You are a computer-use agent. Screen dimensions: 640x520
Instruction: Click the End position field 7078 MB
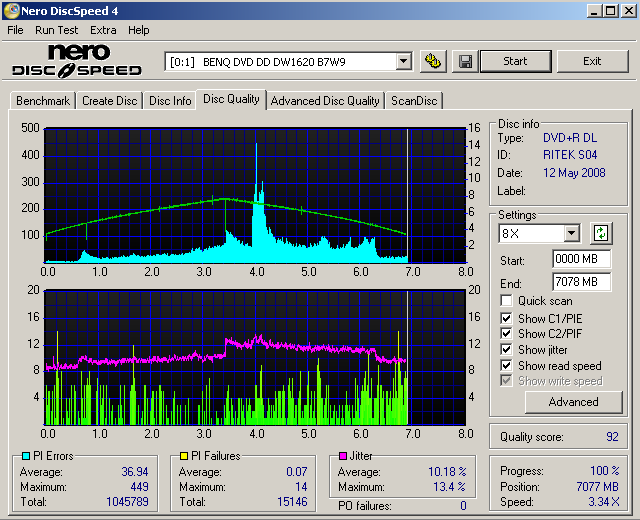(x=581, y=282)
